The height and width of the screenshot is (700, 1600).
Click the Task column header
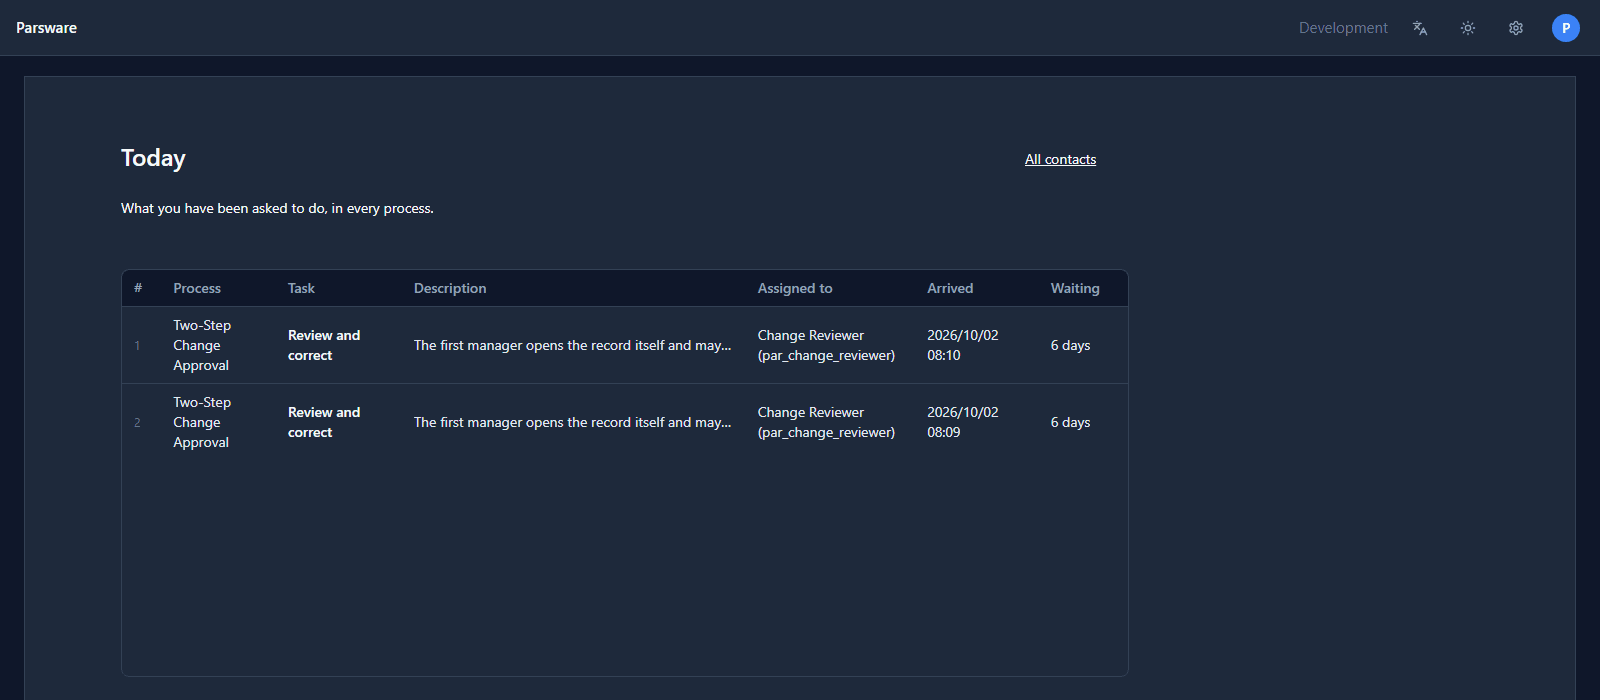301,288
